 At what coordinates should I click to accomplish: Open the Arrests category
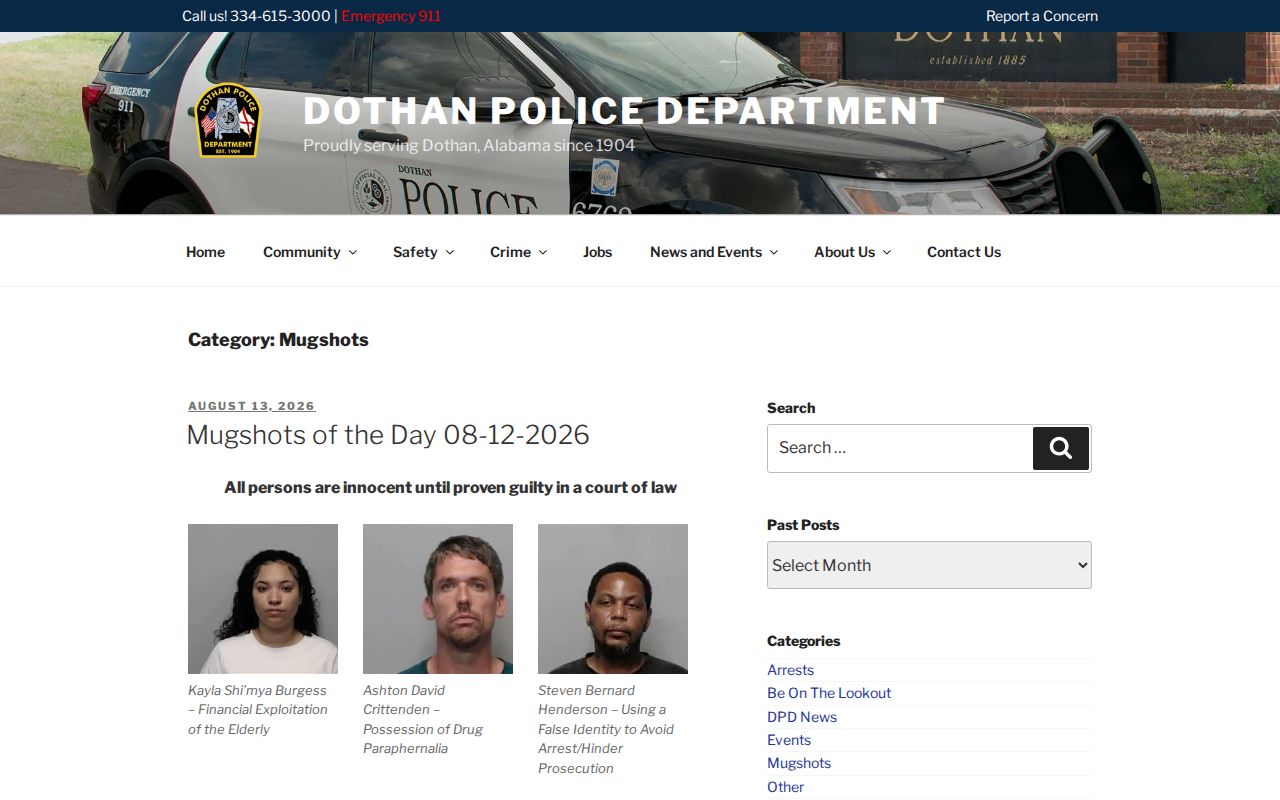(x=790, y=670)
